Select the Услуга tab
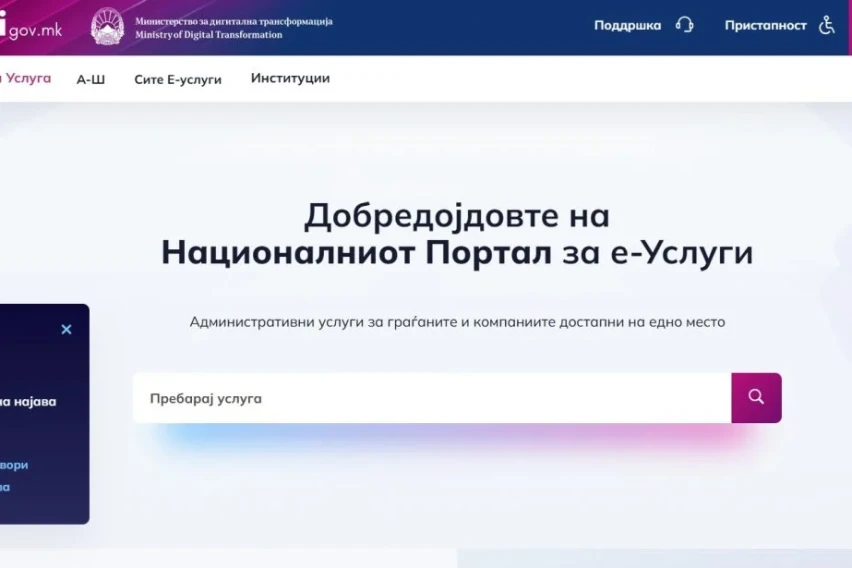 click(27, 78)
